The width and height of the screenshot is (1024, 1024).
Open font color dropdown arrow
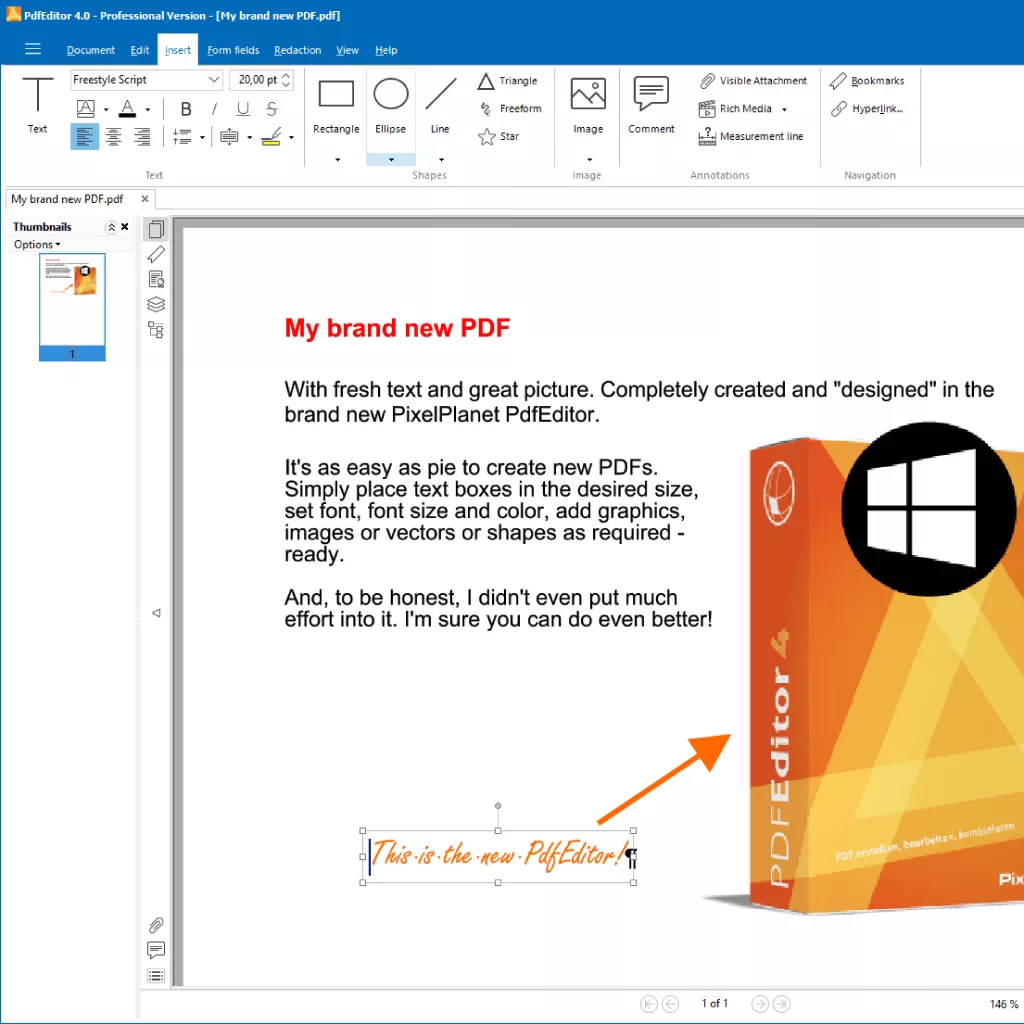tap(148, 110)
